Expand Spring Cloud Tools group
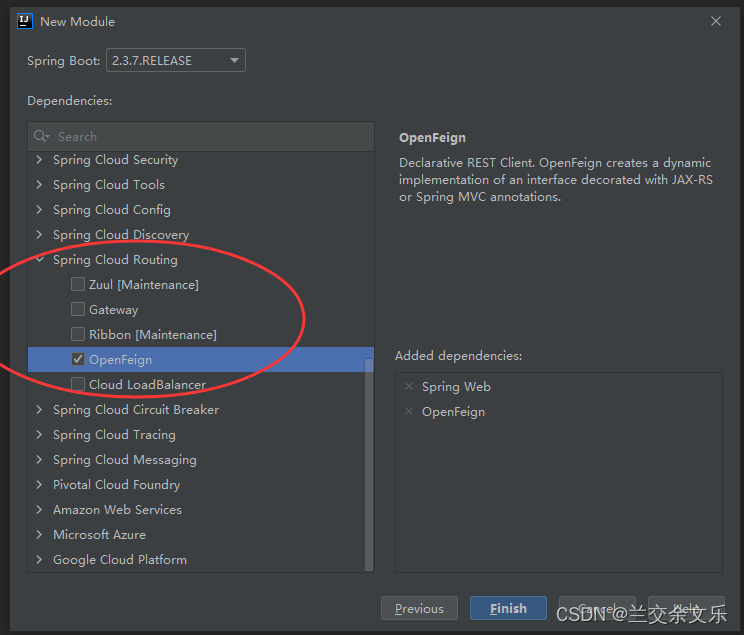This screenshot has height=635, width=744. 39,185
